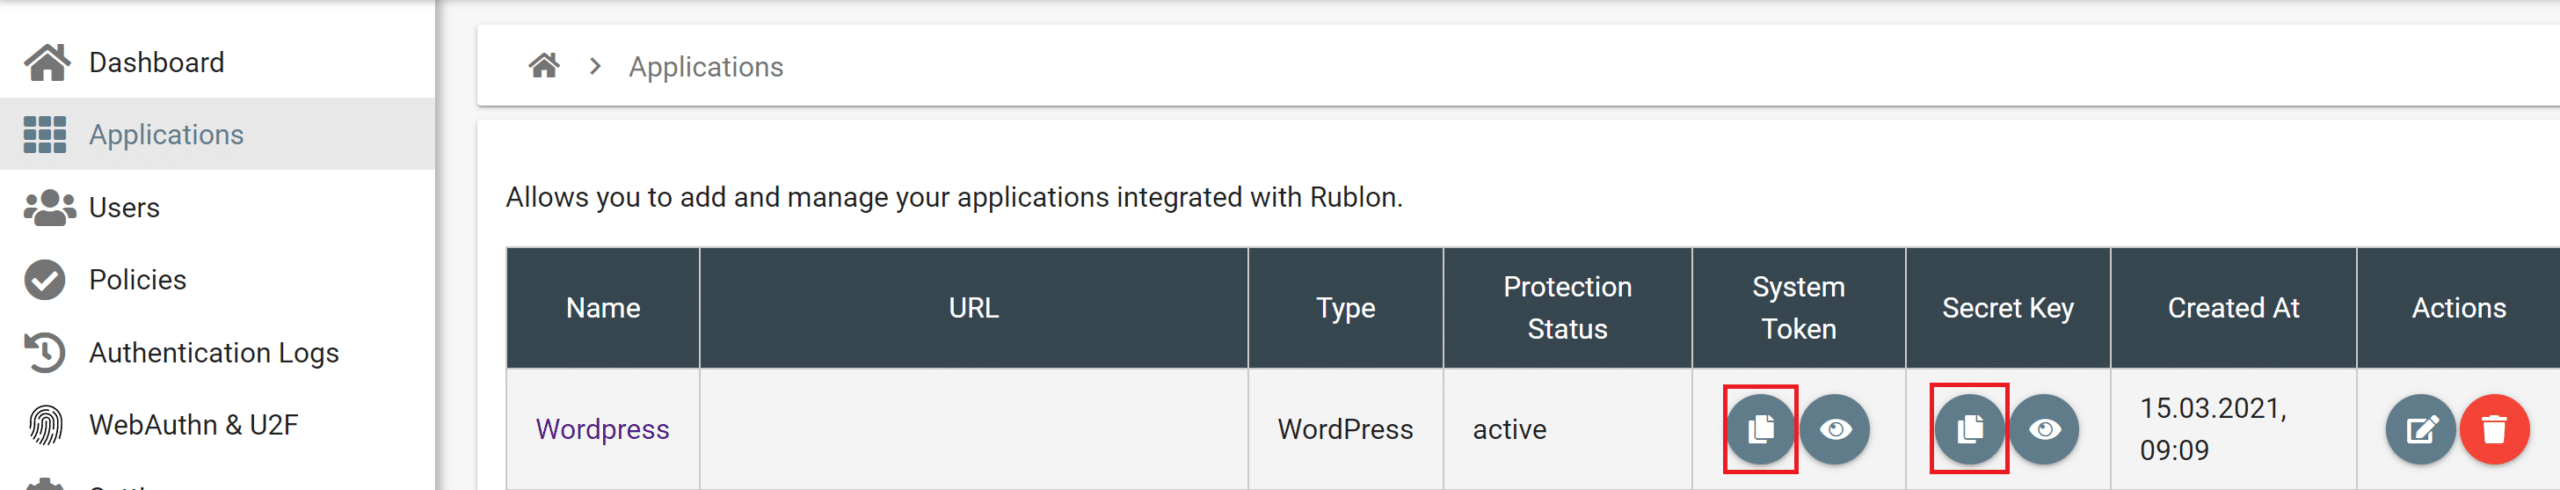The width and height of the screenshot is (2560, 490).
Task: Copy the Secret Key to clipboard
Action: (1969, 429)
